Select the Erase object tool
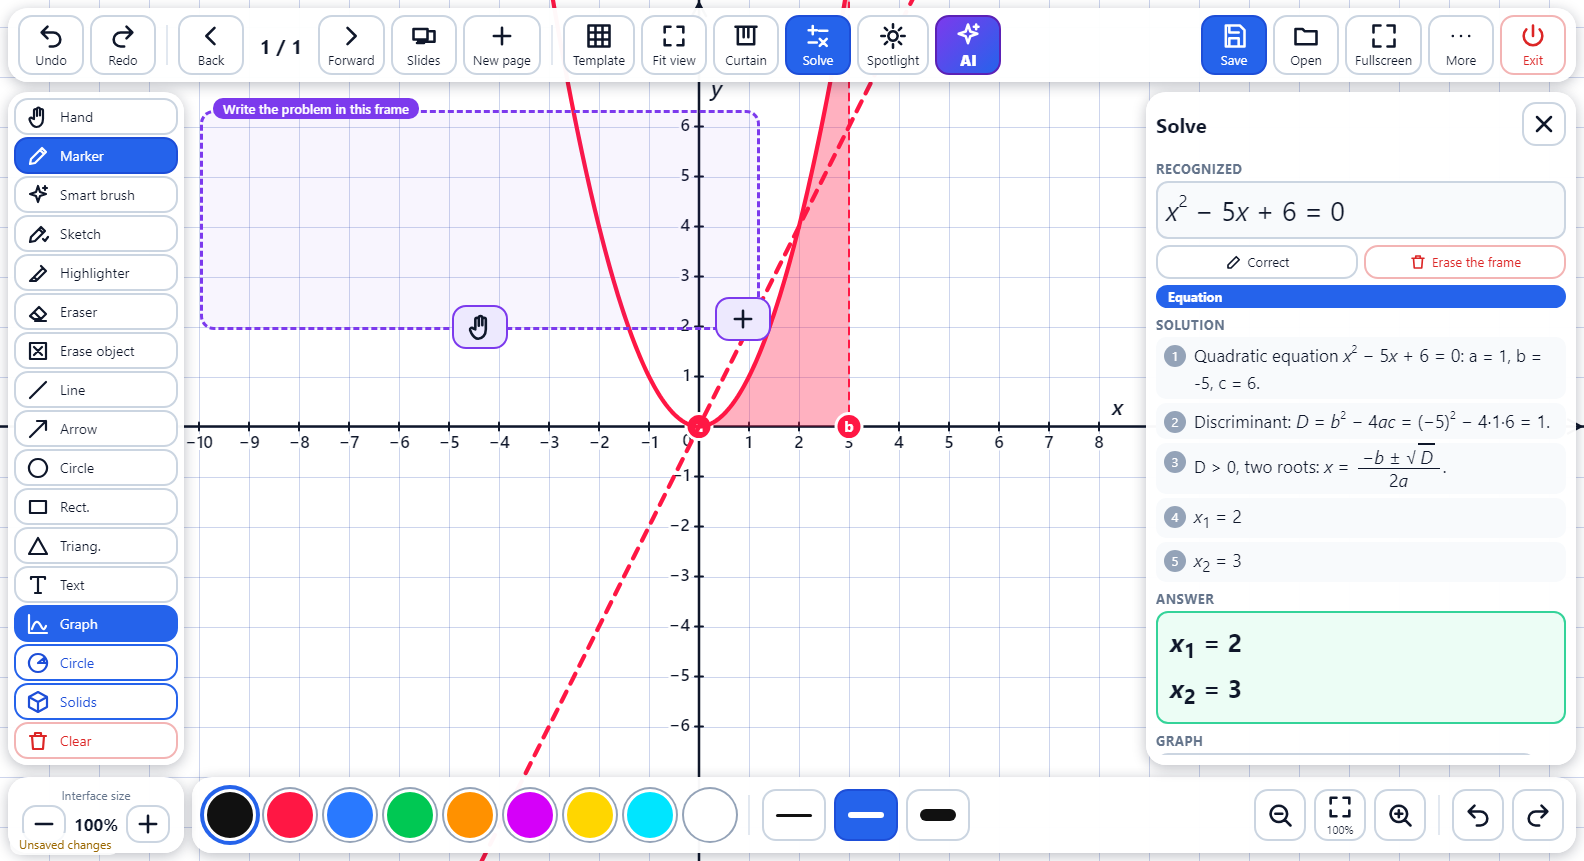Viewport: 1584px width, 861px height. [x=96, y=351]
